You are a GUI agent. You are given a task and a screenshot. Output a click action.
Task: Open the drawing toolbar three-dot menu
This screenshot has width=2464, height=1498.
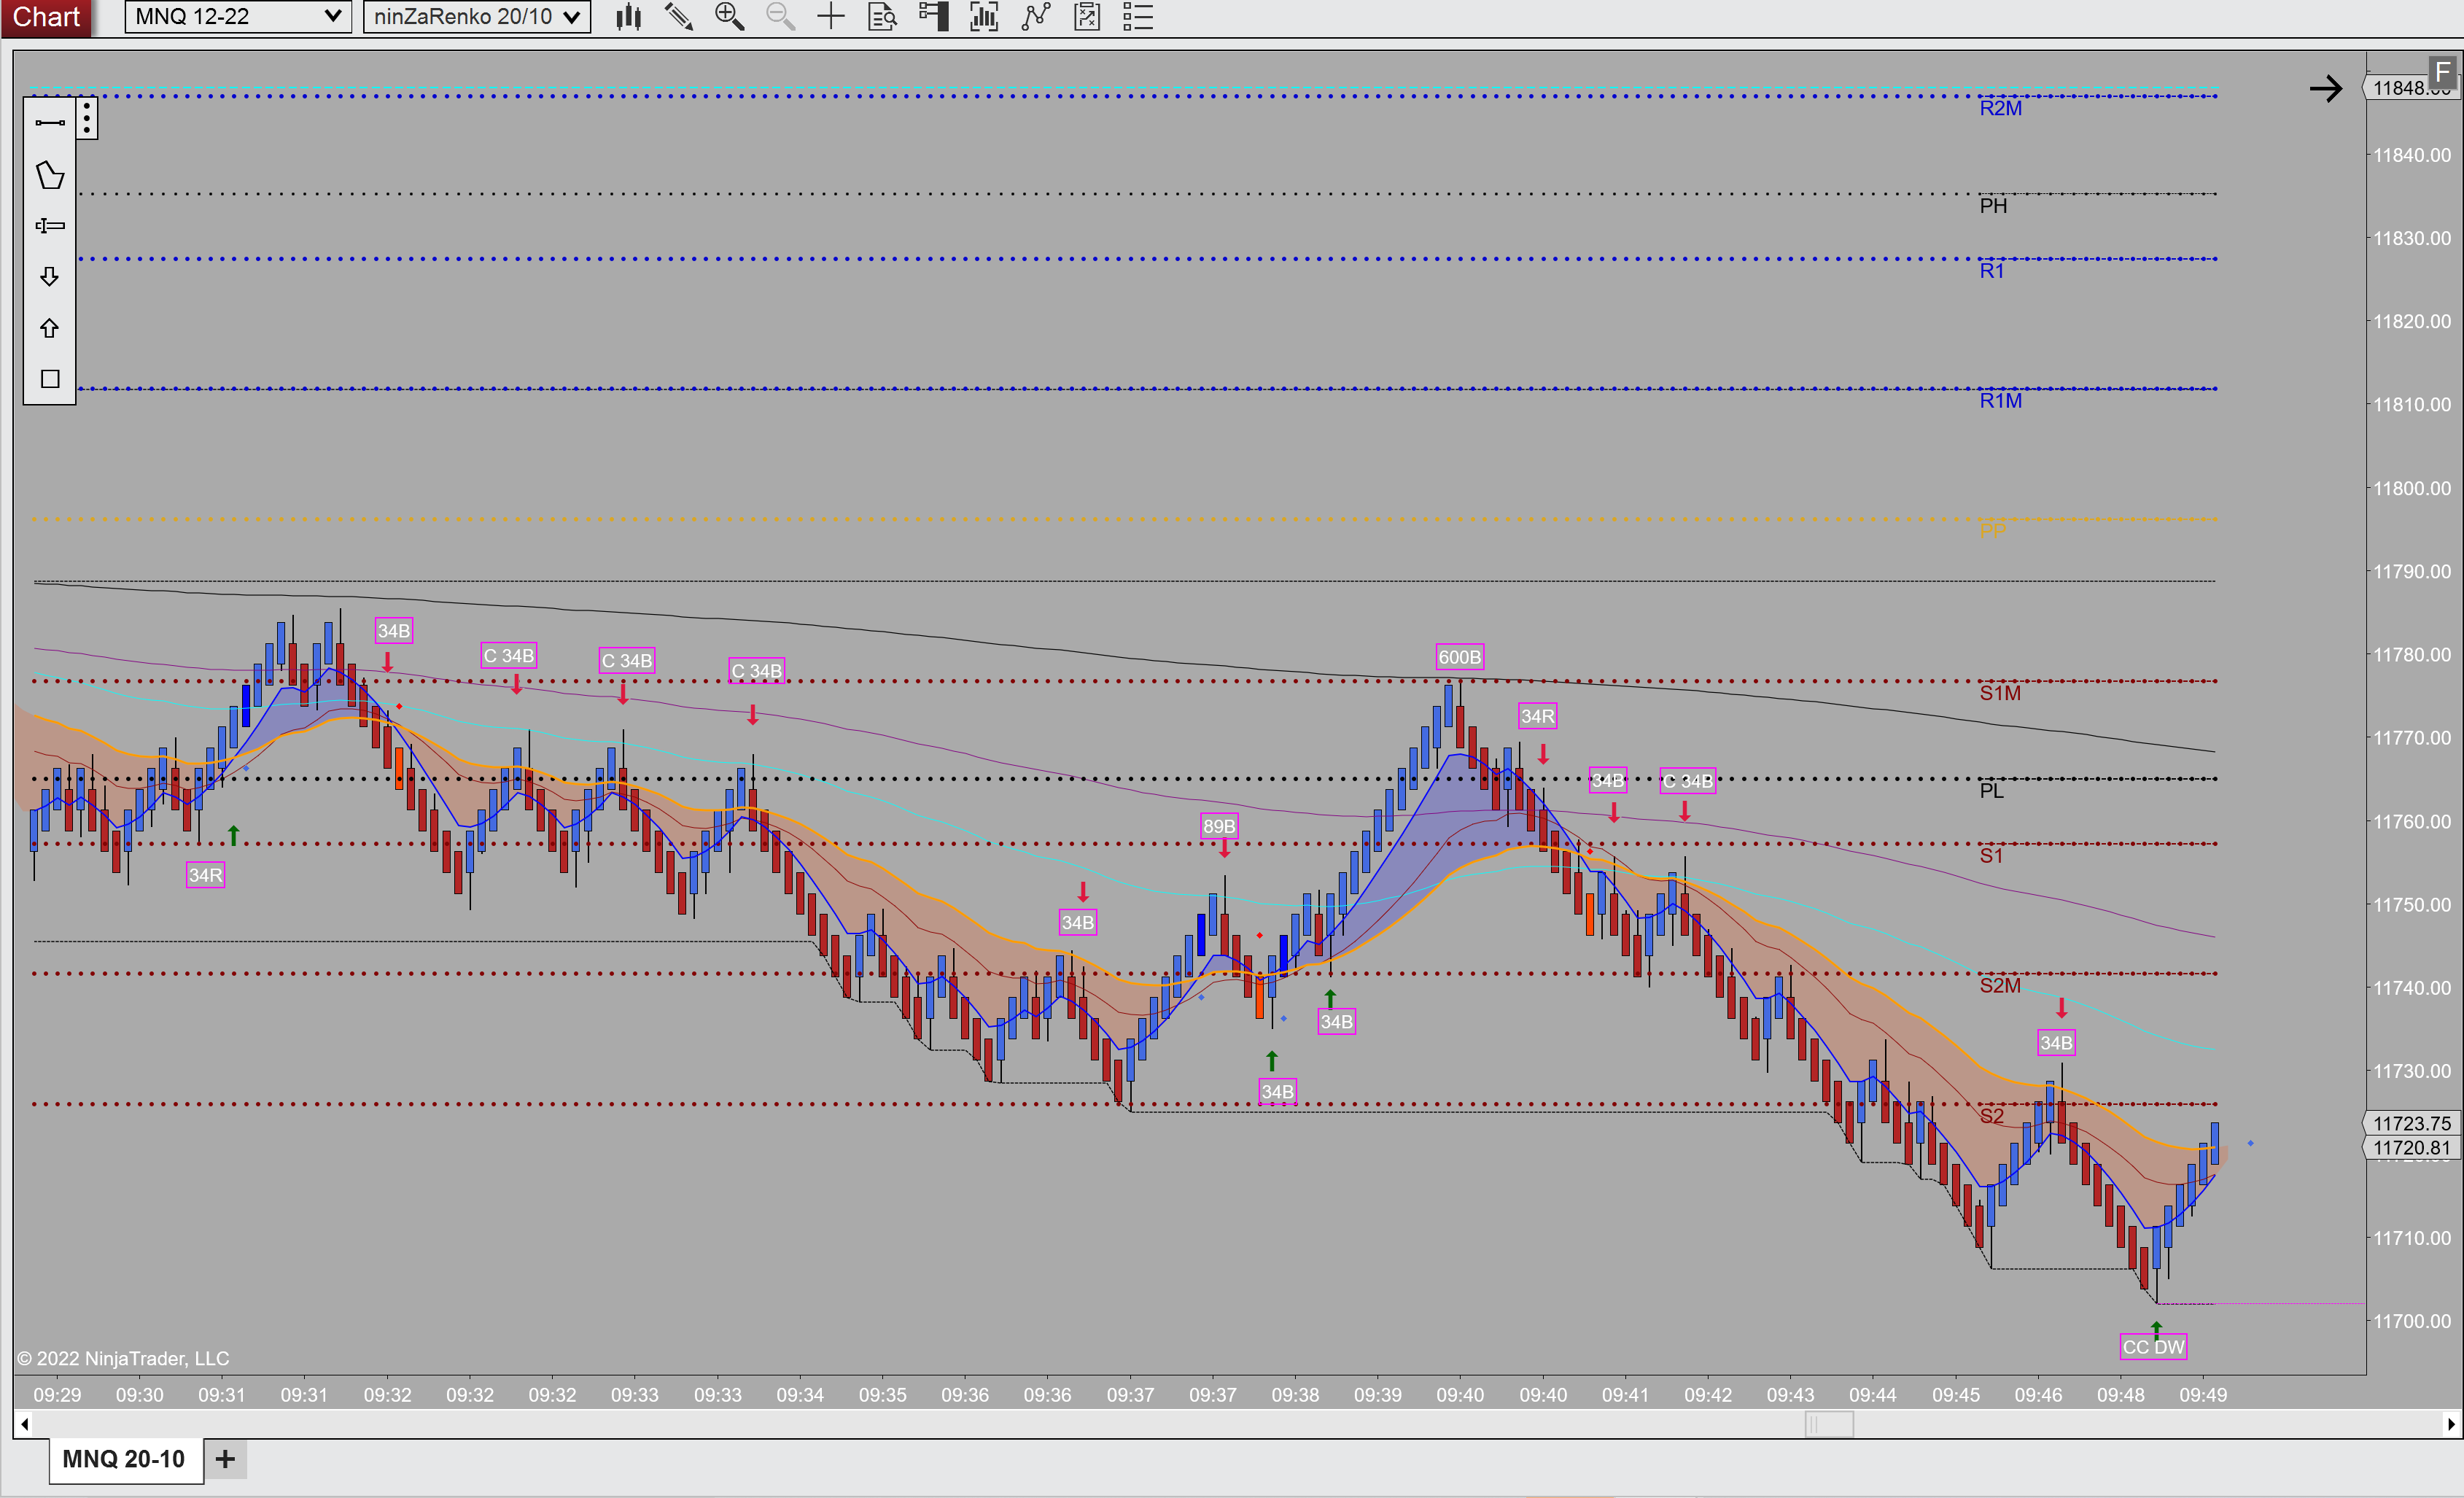tap(88, 119)
